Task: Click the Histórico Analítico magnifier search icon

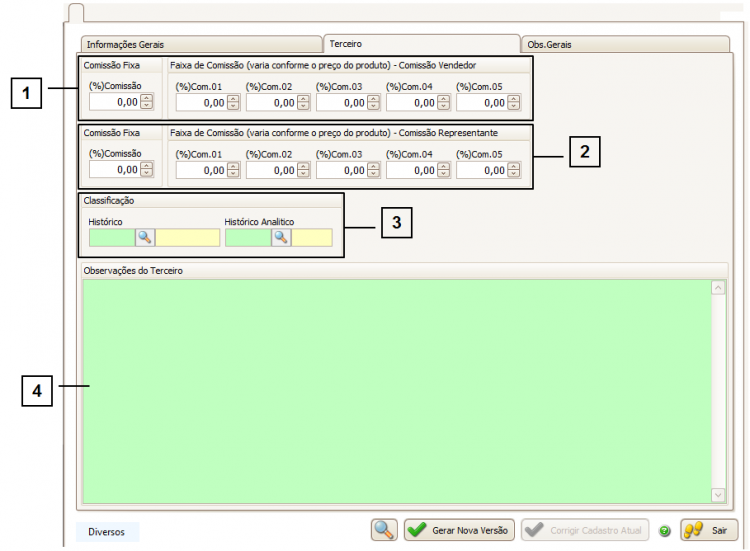Action: tap(282, 237)
